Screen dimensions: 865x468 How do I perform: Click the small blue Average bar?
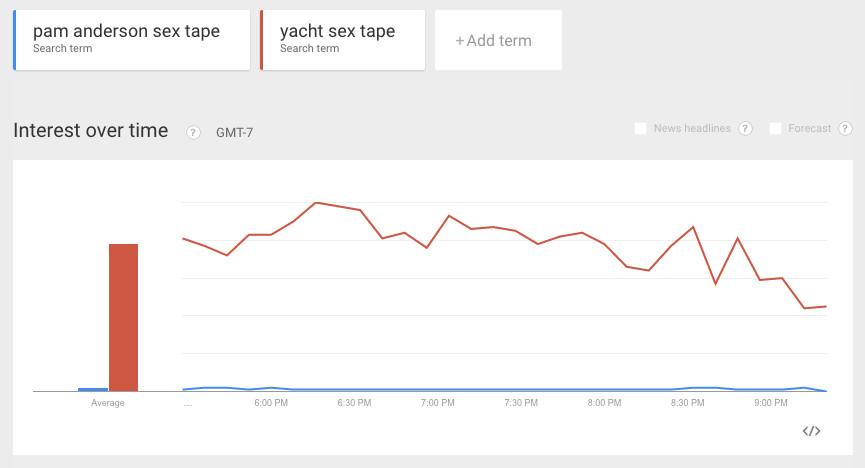[x=93, y=389]
